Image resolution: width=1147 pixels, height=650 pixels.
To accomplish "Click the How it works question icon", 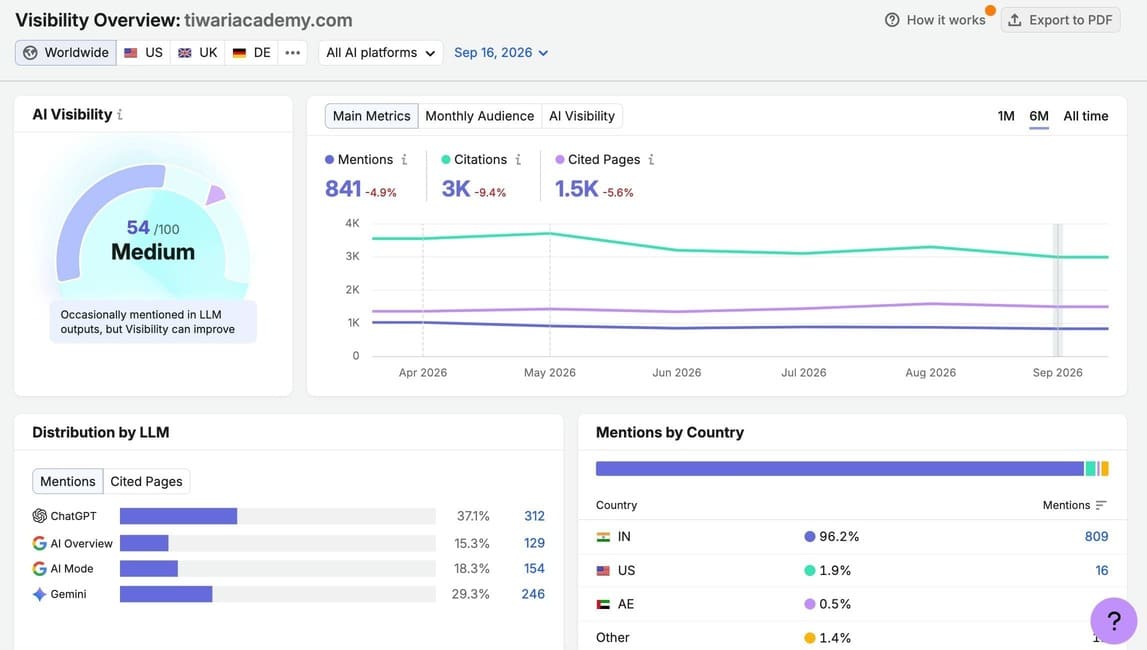I will 892,20.
